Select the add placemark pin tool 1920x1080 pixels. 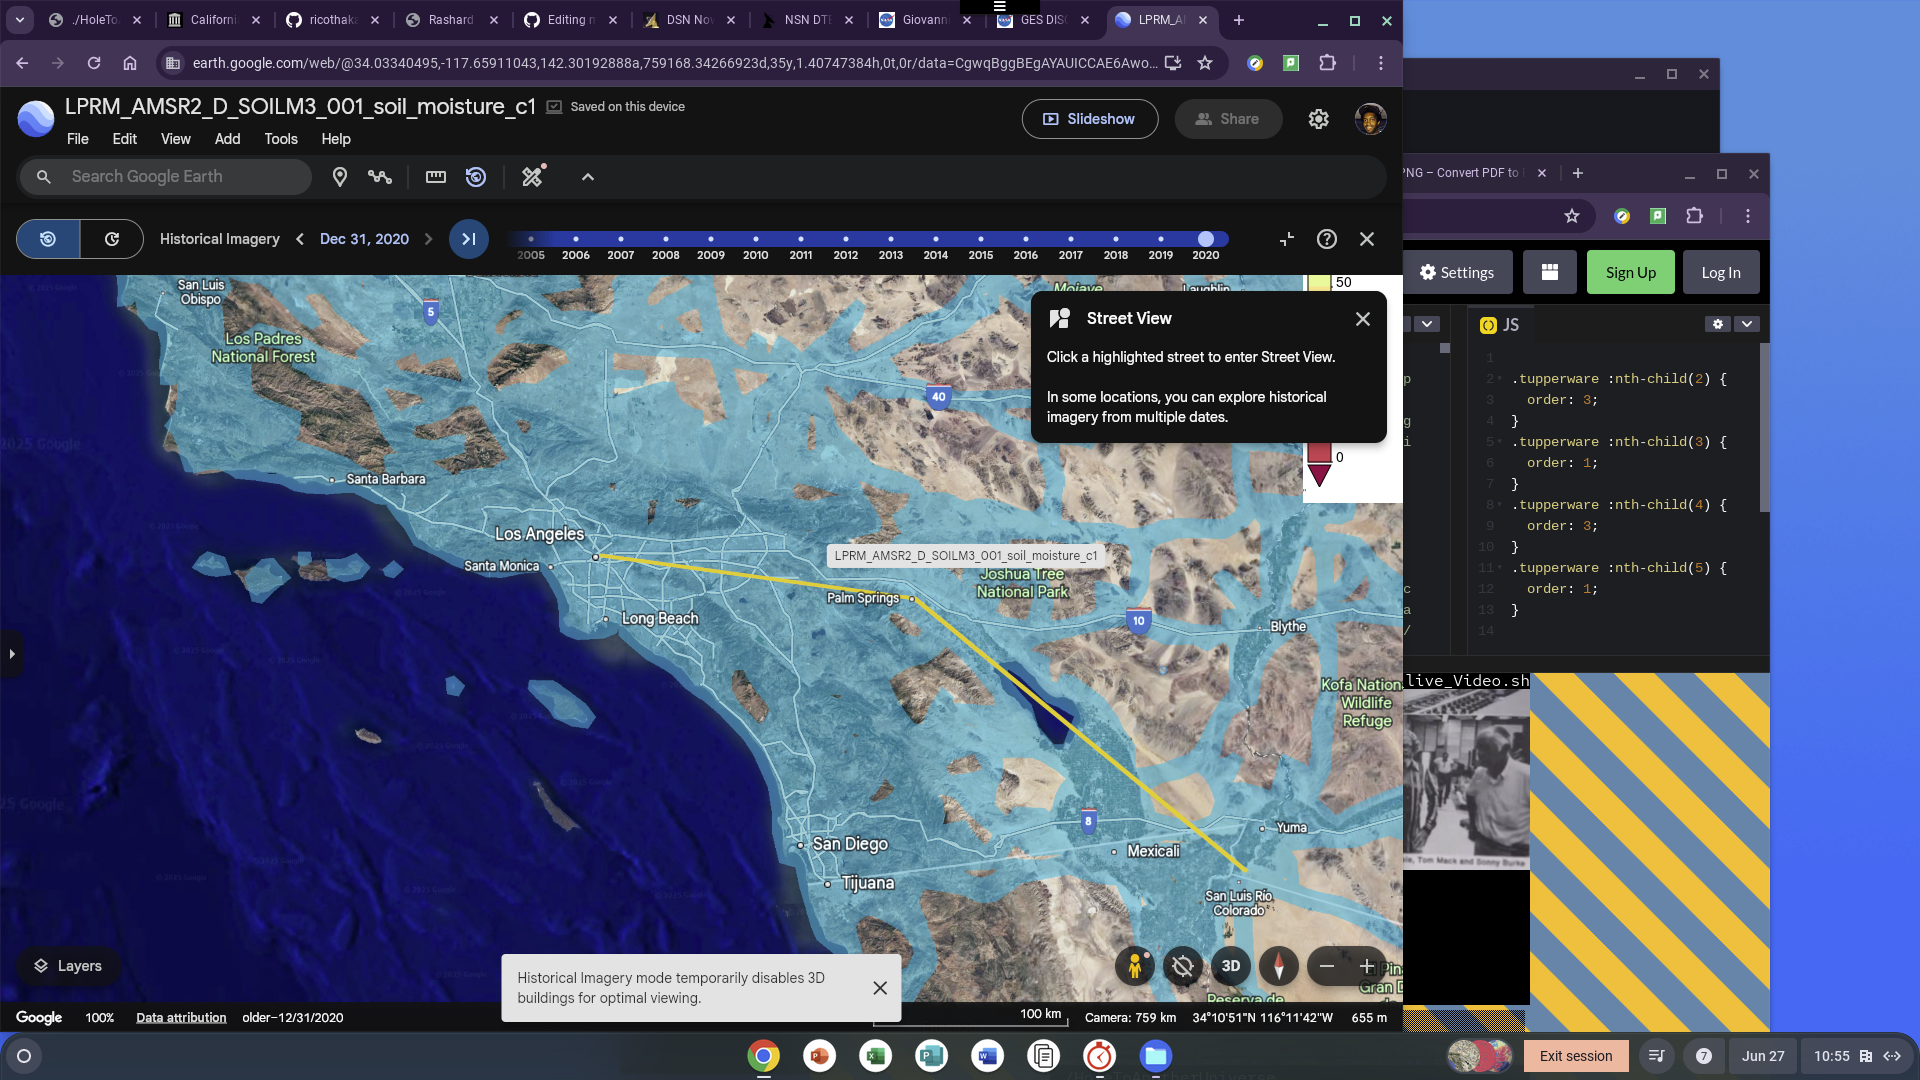coord(340,177)
